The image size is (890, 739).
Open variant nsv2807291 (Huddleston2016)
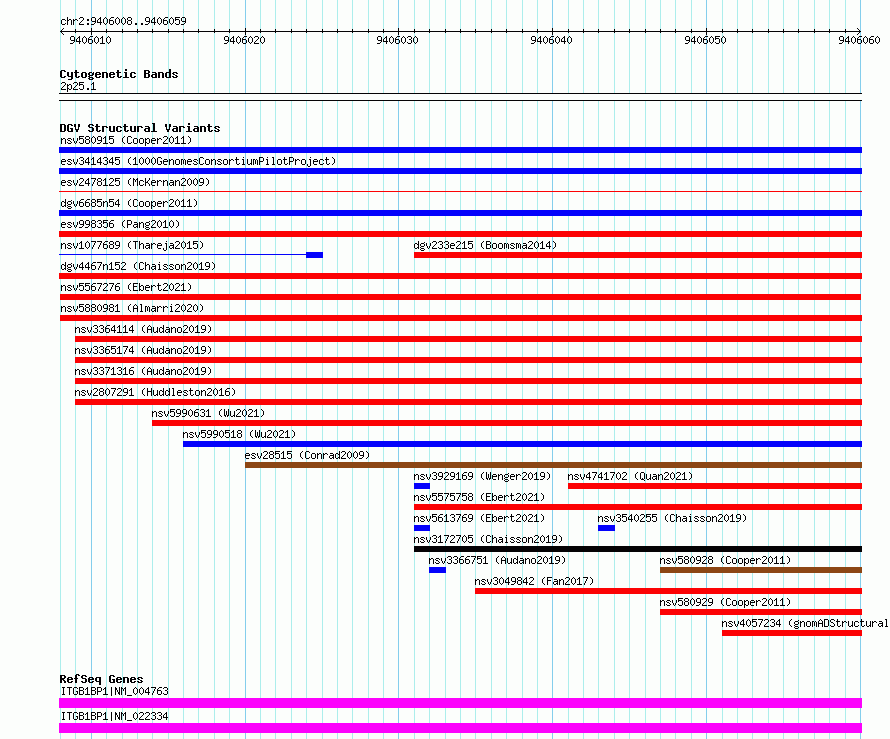[155, 392]
